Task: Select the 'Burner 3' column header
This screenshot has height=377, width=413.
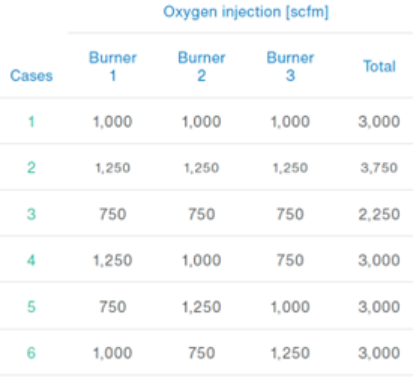Action: (x=290, y=67)
